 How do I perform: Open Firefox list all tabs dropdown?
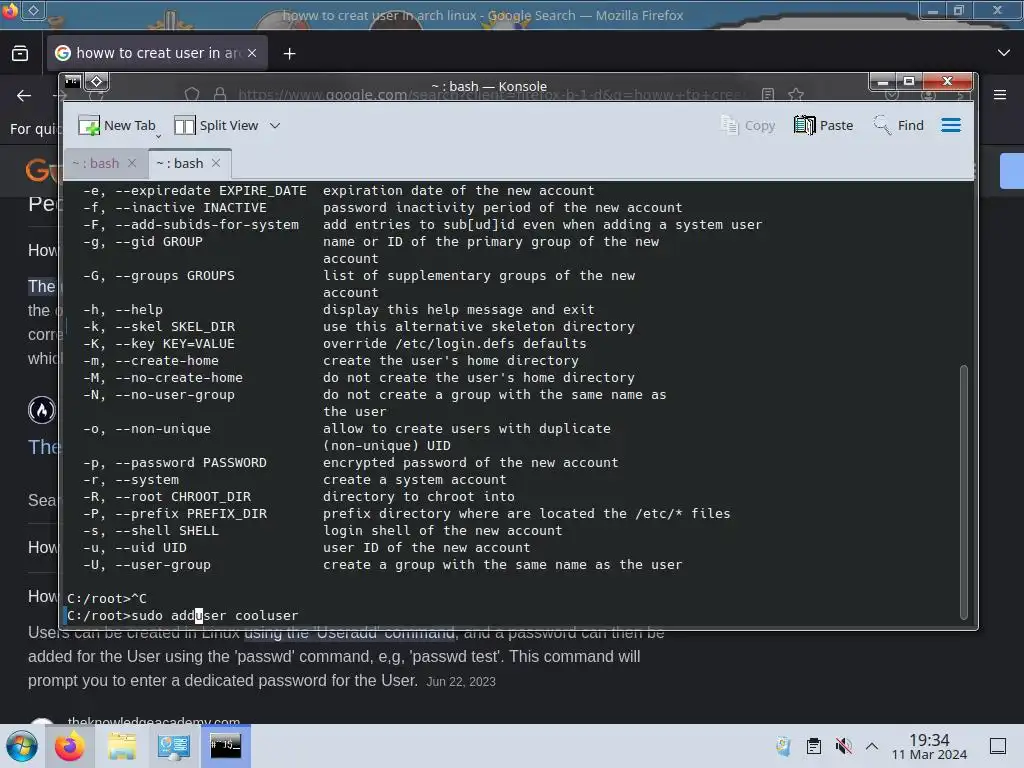click(x=1004, y=53)
